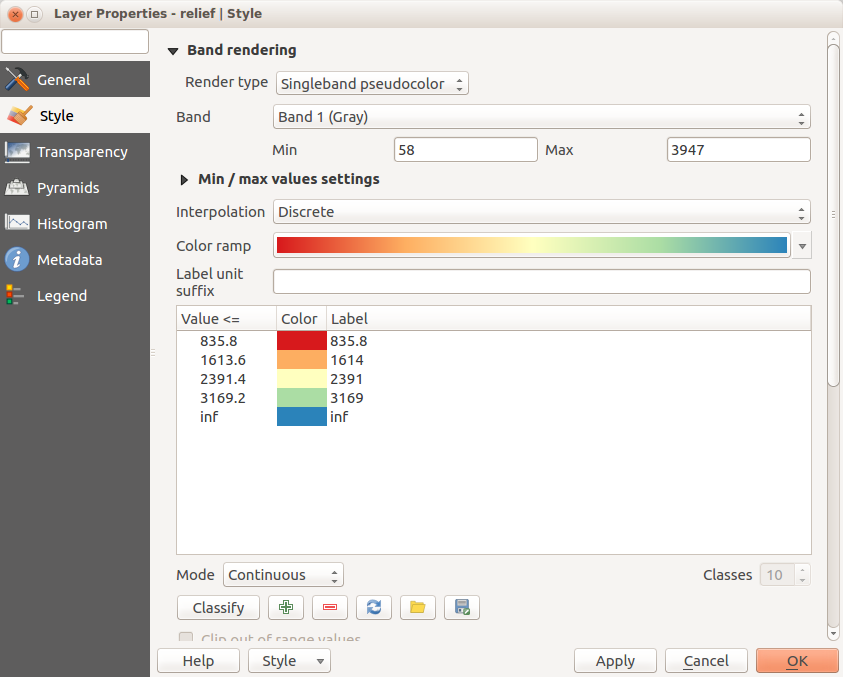Apply the style changes
The width and height of the screenshot is (843, 677).
tap(615, 660)
